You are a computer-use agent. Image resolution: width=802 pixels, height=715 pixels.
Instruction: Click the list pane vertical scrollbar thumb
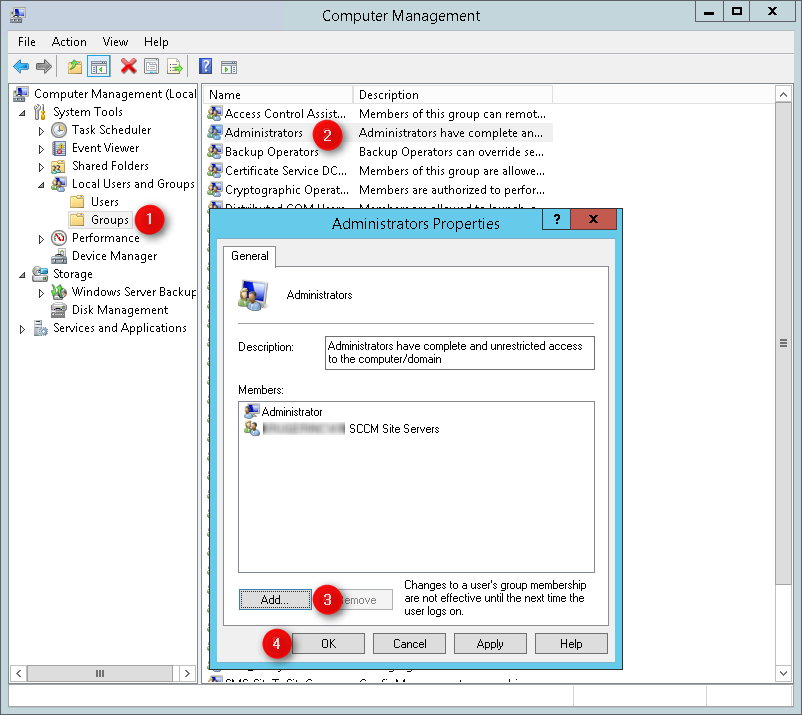pyautogui.click(x=783, y=343)
